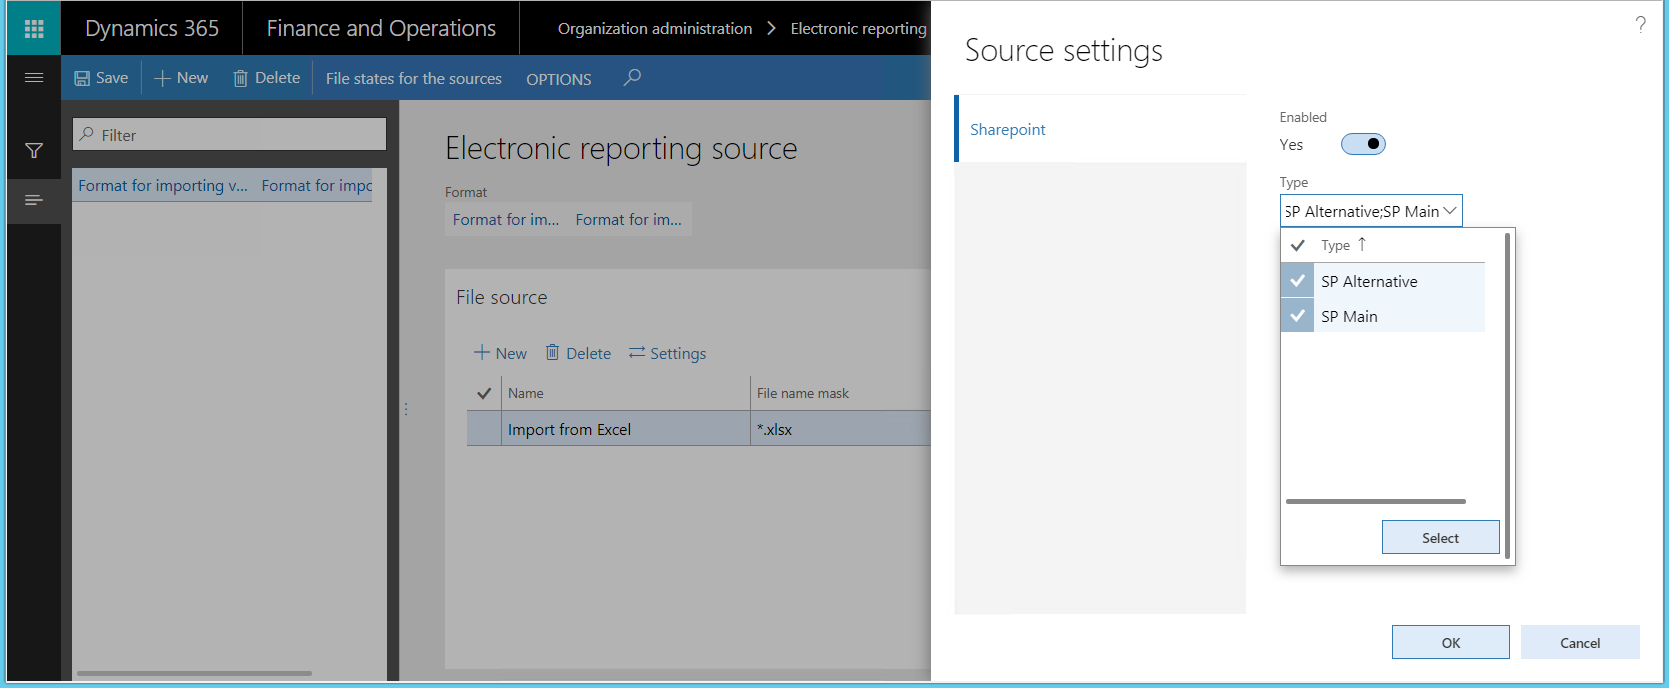1669x688 pixels.
Task: Click OK in Source settings
Action: pos(1450,642)
